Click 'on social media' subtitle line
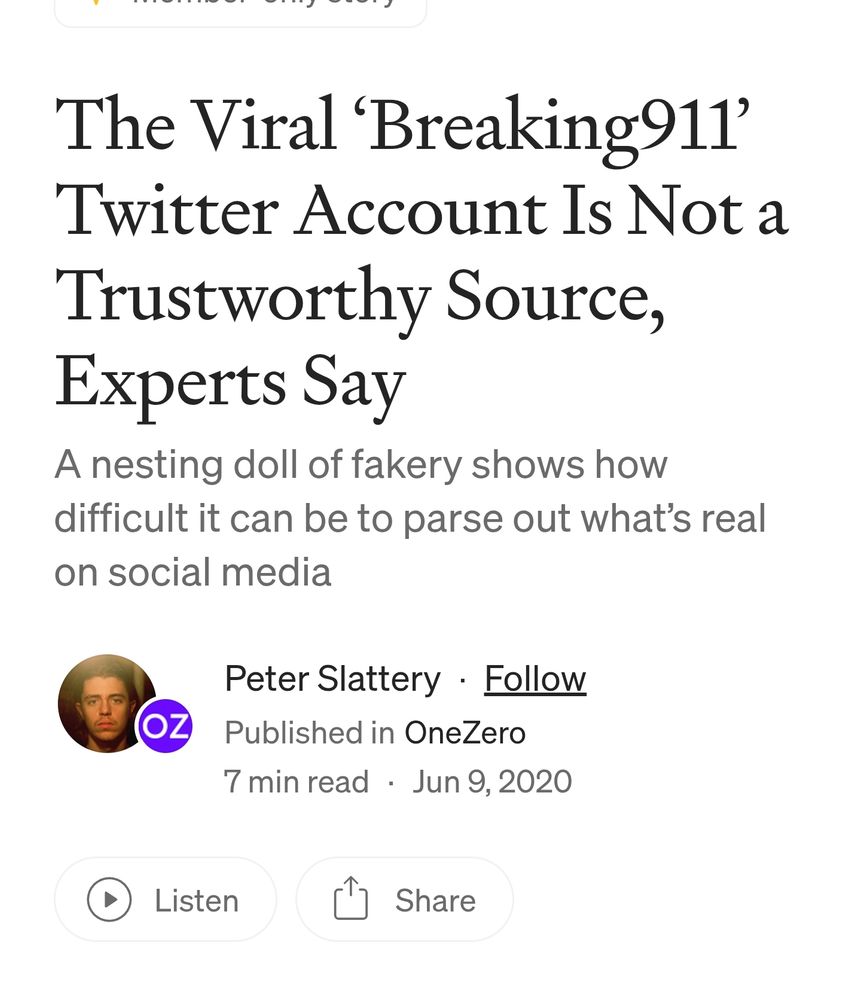 point(192,572)
